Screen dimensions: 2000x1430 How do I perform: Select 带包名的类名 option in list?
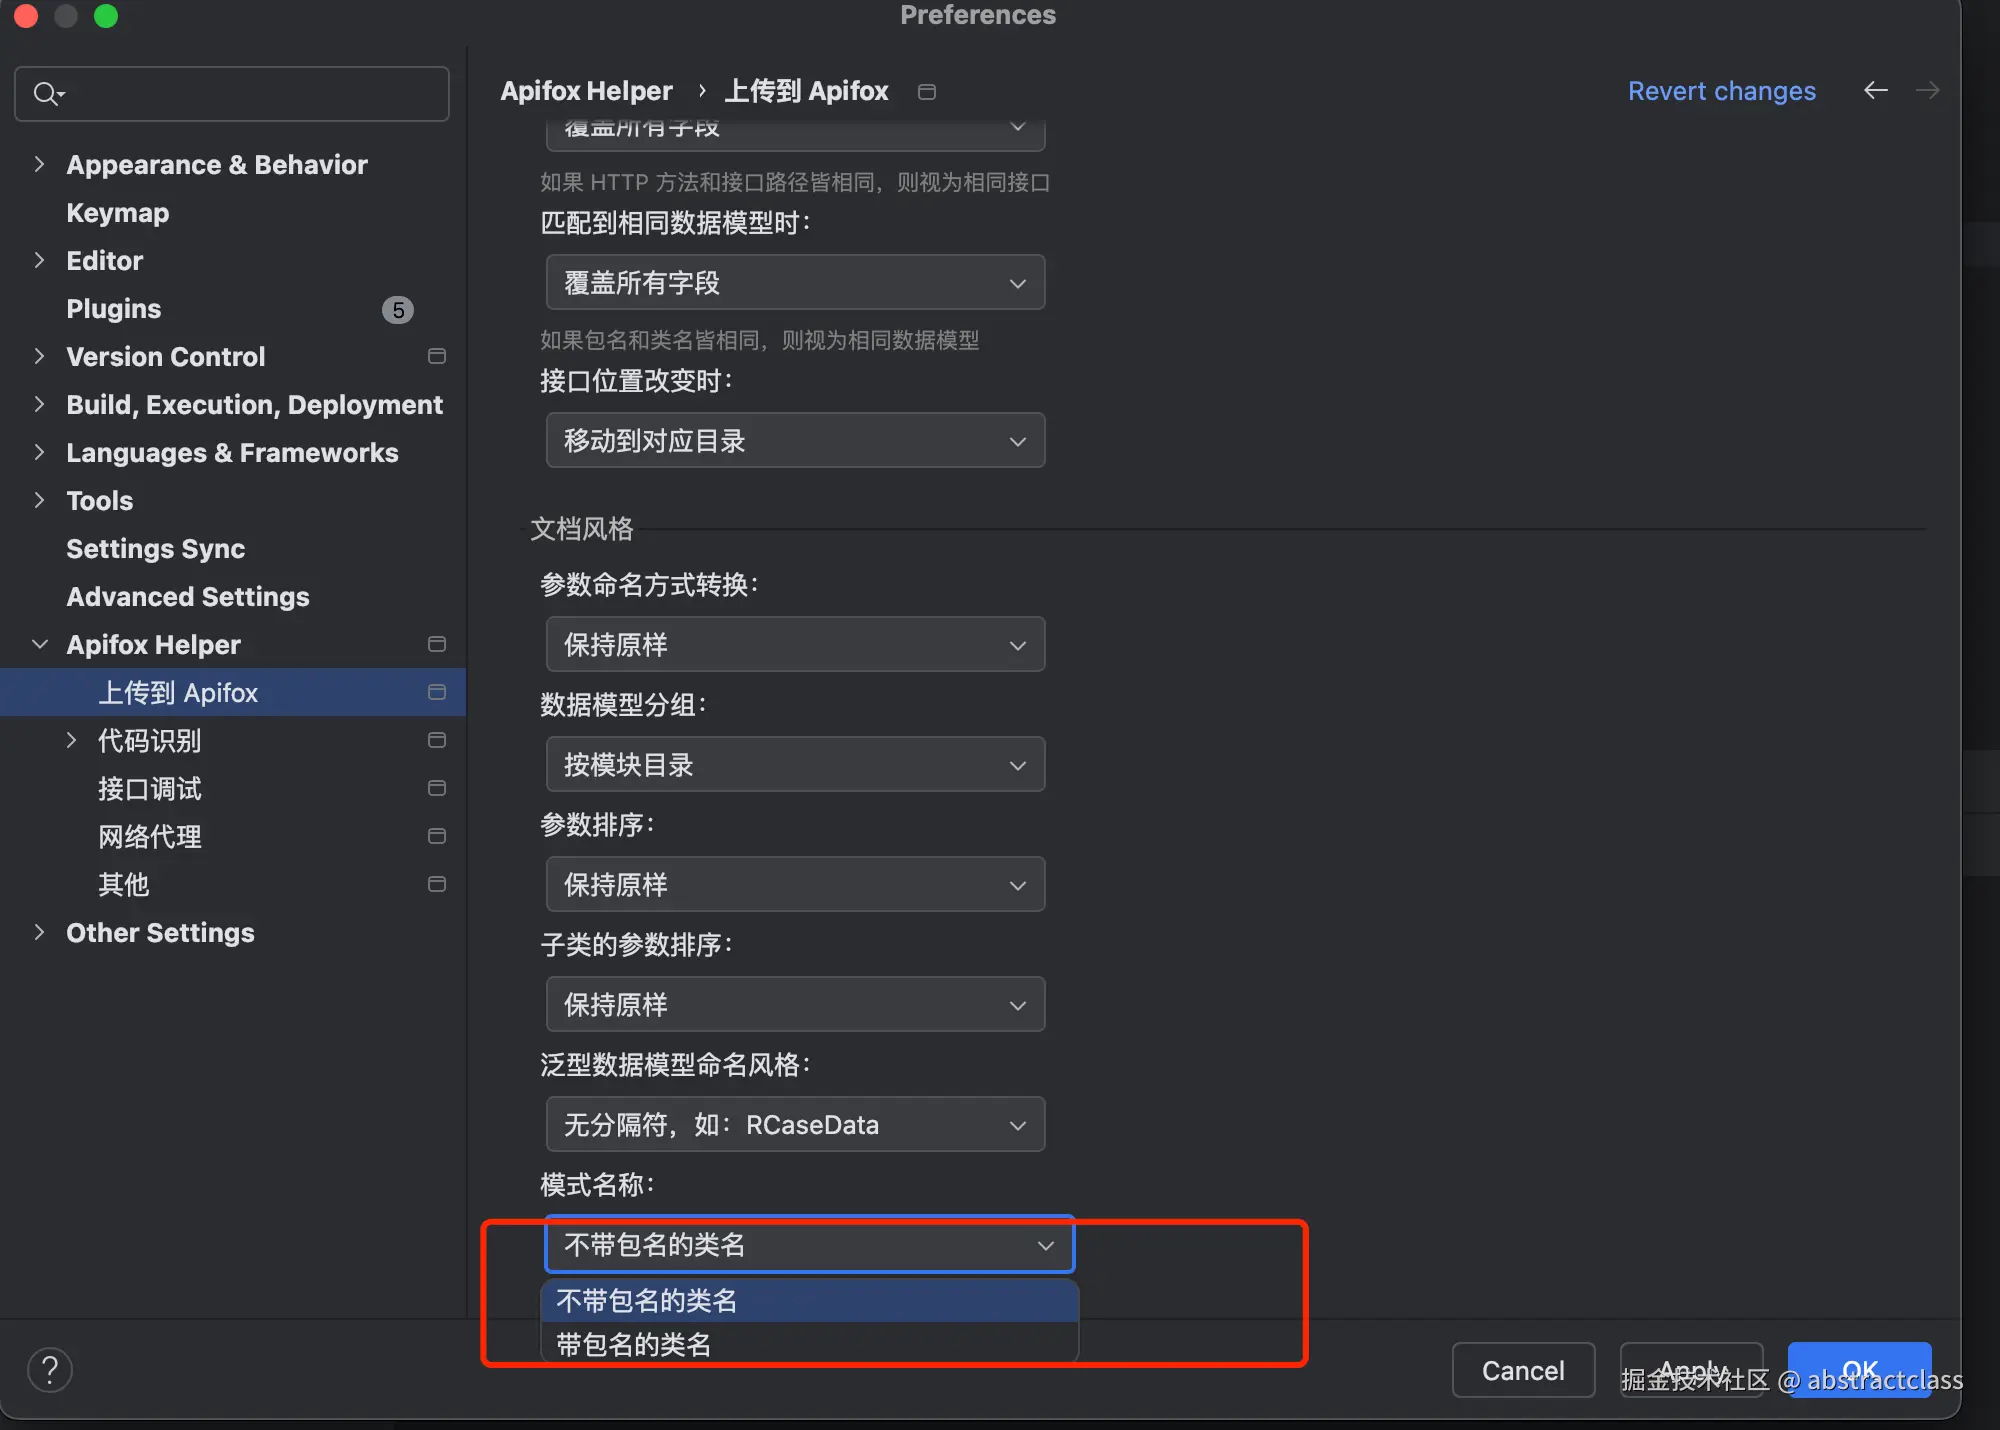click(x=634, y=1344)
